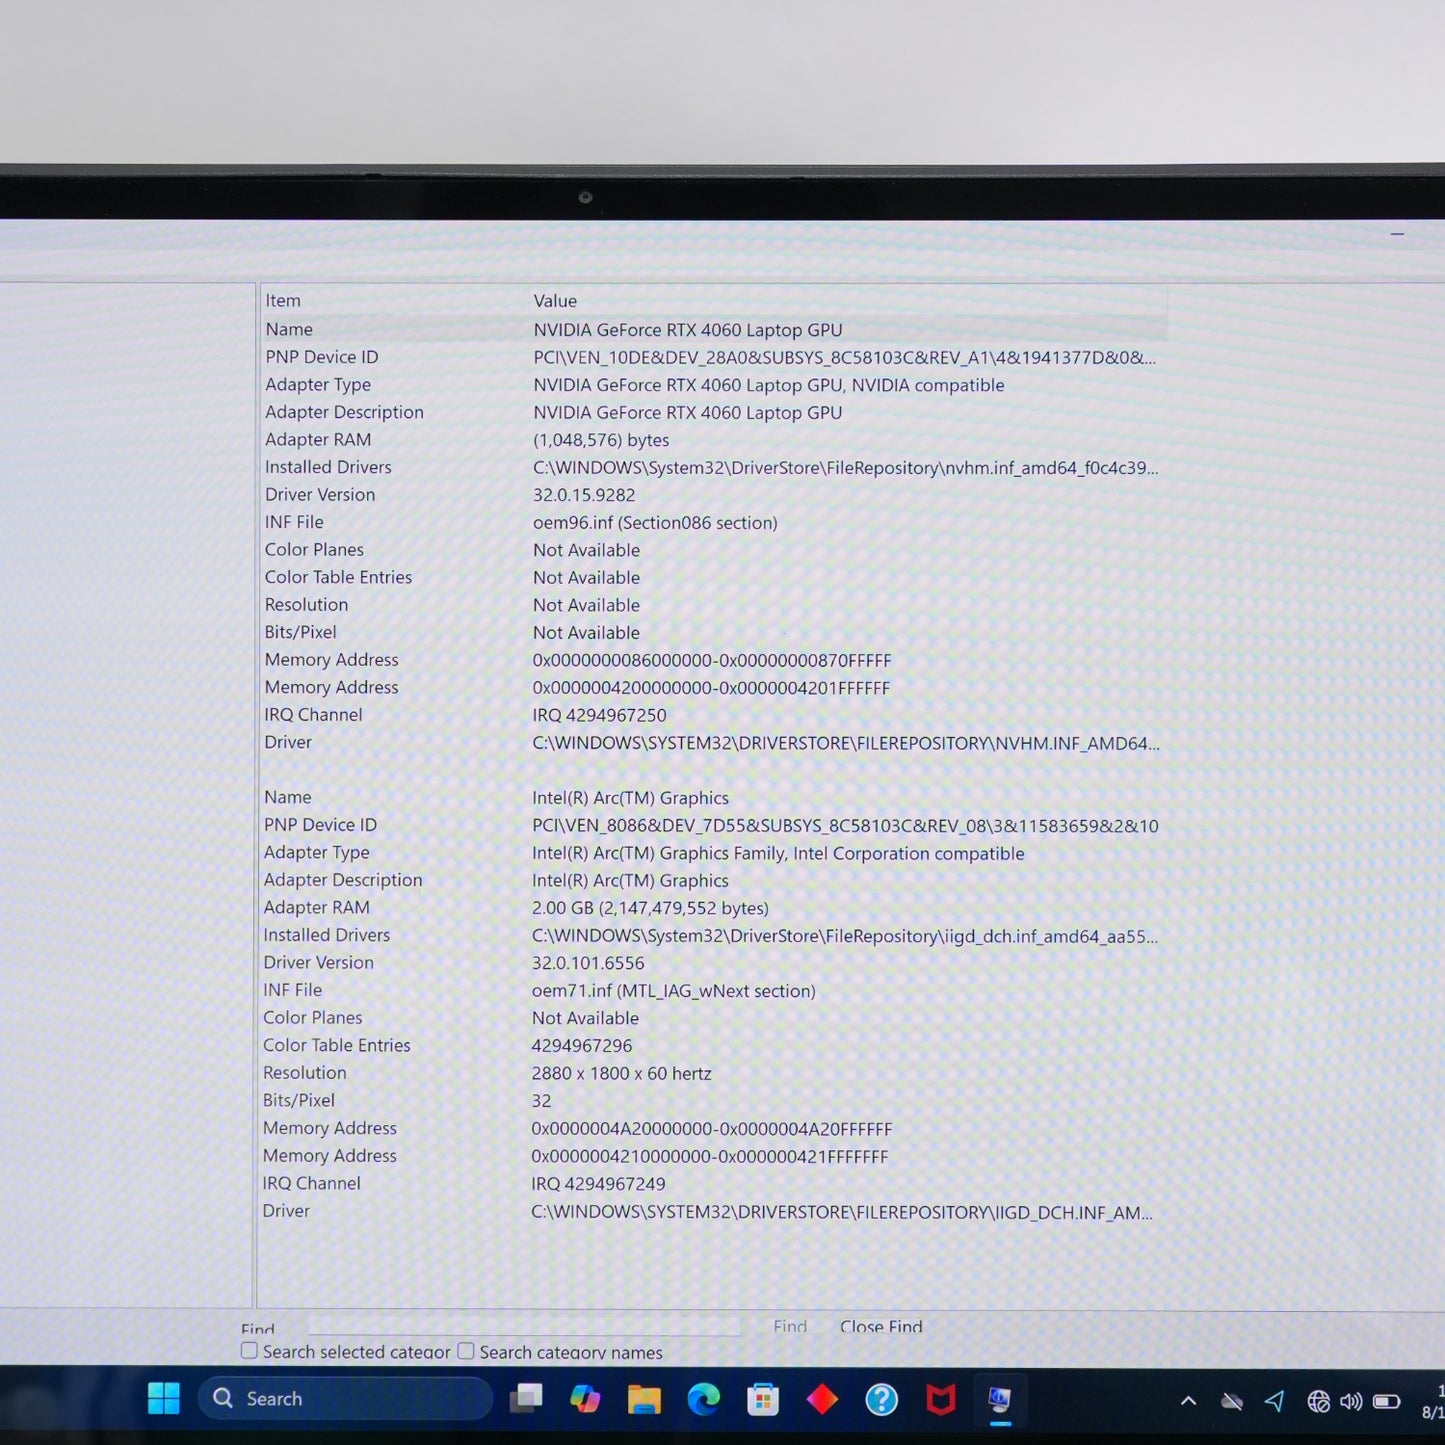1445x1445 pixels.
Task: Click the Value column header
Action: (x=555, y=301)
